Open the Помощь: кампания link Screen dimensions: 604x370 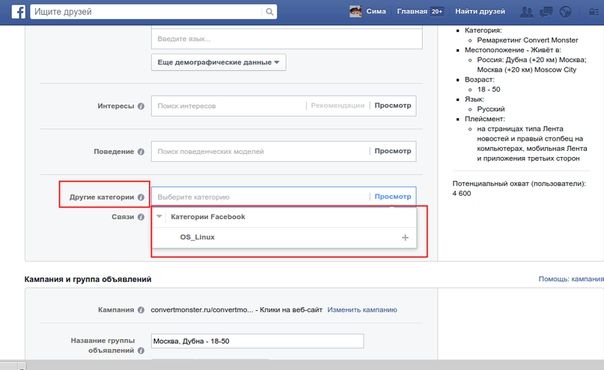571,279
